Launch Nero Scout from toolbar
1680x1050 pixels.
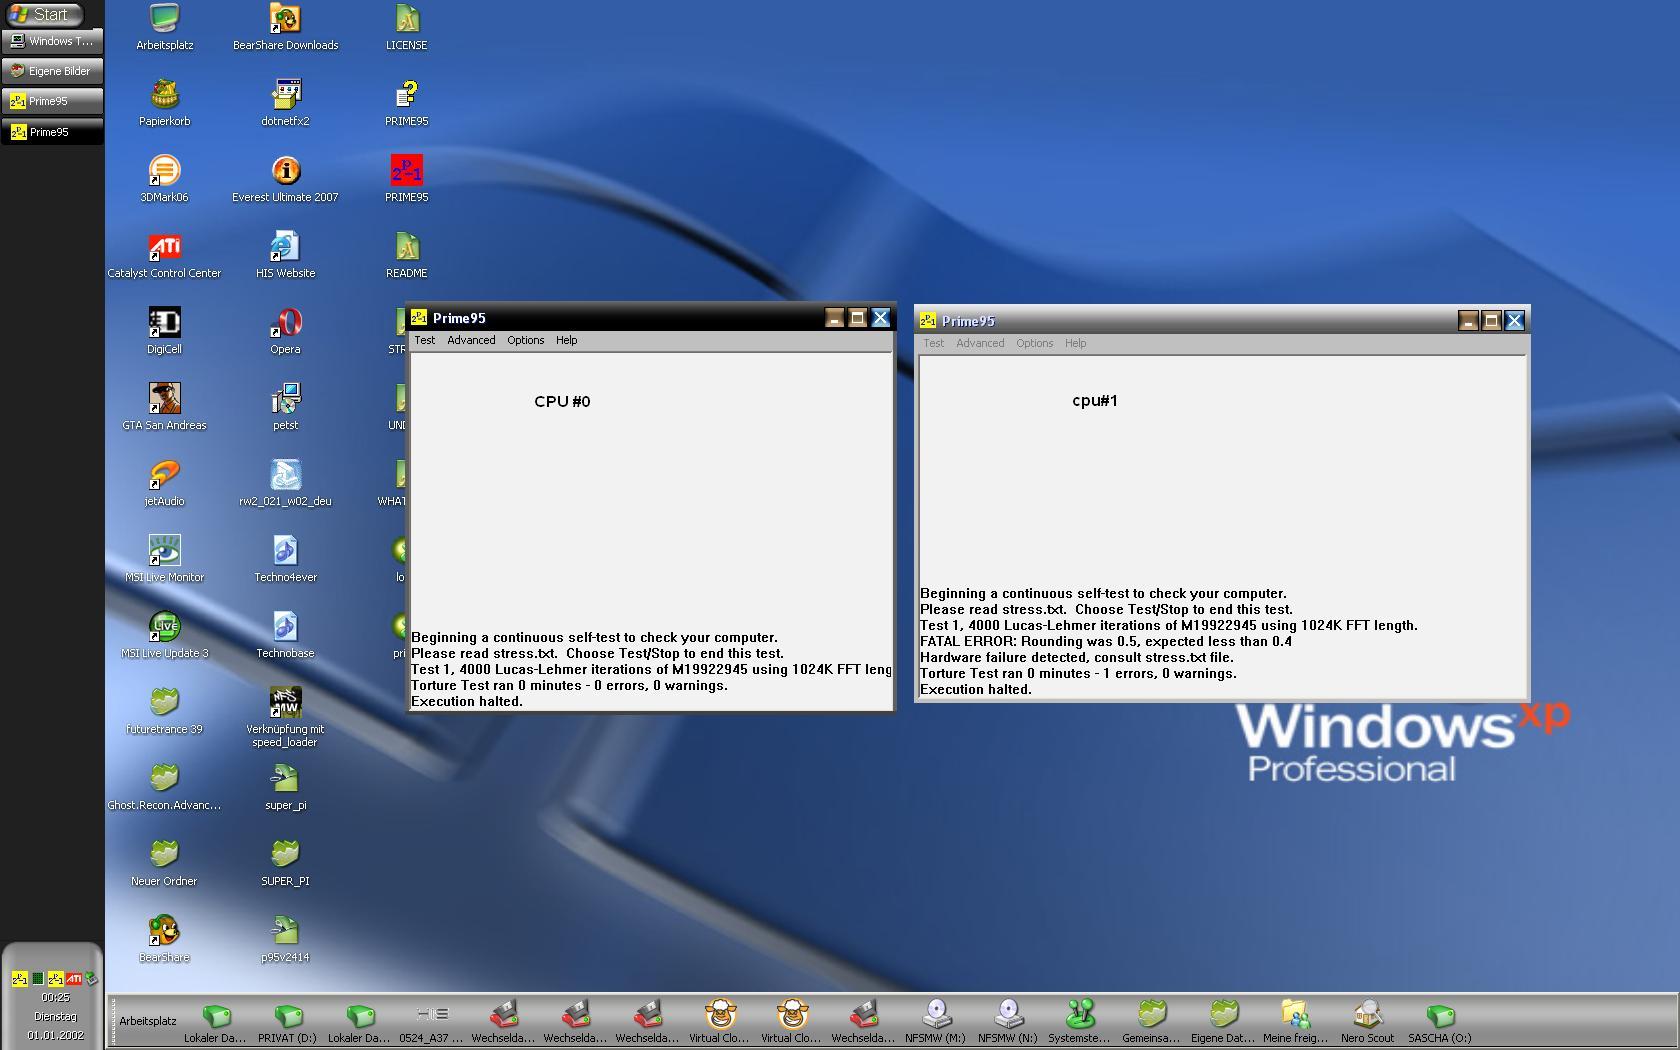[x=1367, y=1023]
